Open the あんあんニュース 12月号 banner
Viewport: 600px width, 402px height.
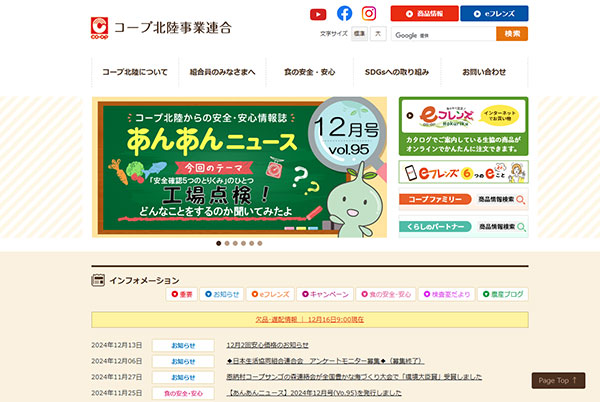(239, 167)
